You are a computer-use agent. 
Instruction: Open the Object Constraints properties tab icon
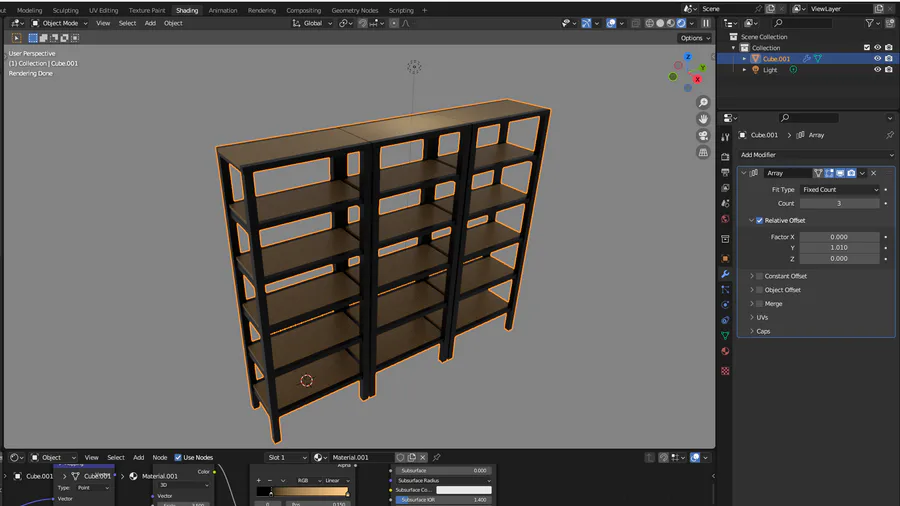(725, 320)
